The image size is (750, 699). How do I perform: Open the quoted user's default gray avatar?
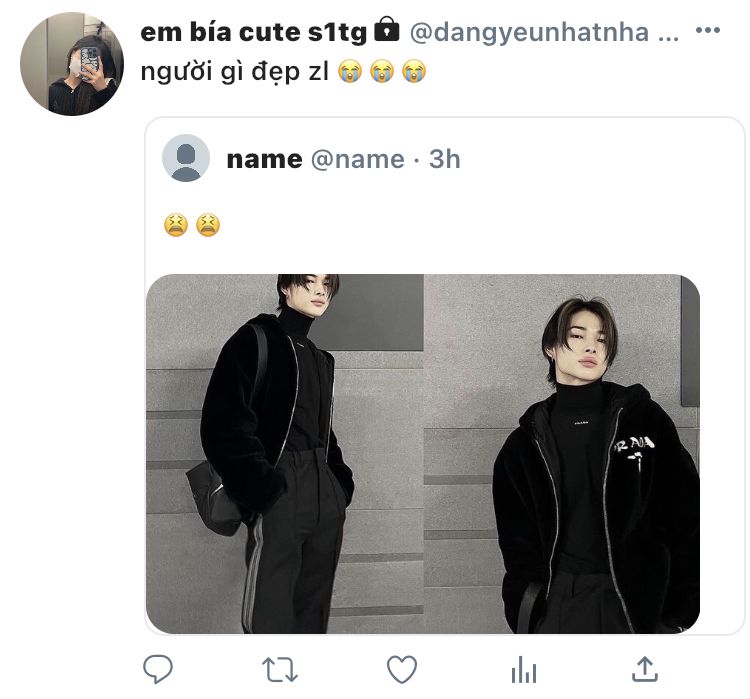tap(186, 158)
